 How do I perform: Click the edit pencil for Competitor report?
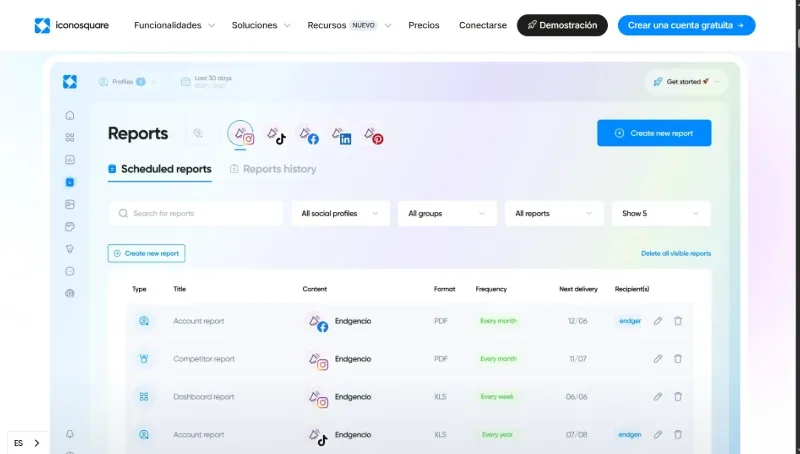[658, 359]
